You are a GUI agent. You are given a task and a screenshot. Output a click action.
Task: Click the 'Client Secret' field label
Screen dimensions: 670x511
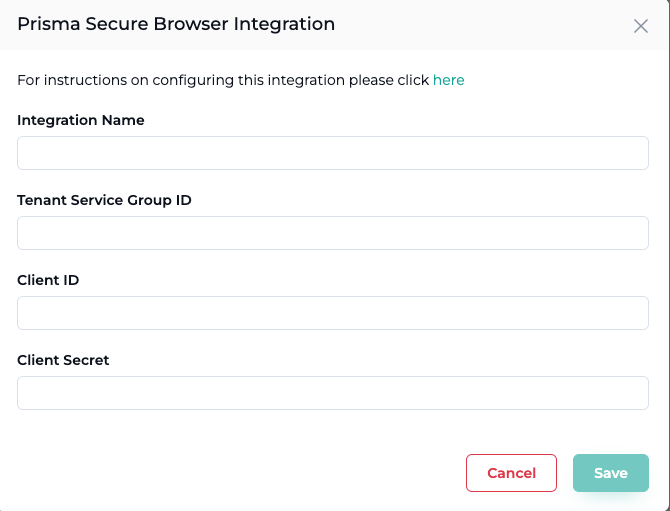63,360
